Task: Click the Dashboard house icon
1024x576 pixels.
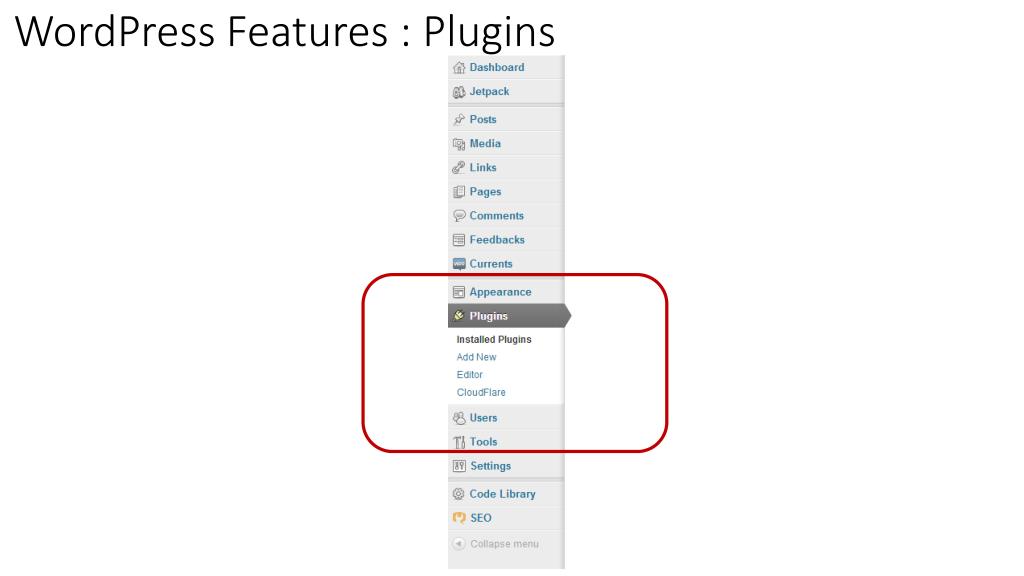Action: pos(459,67)
